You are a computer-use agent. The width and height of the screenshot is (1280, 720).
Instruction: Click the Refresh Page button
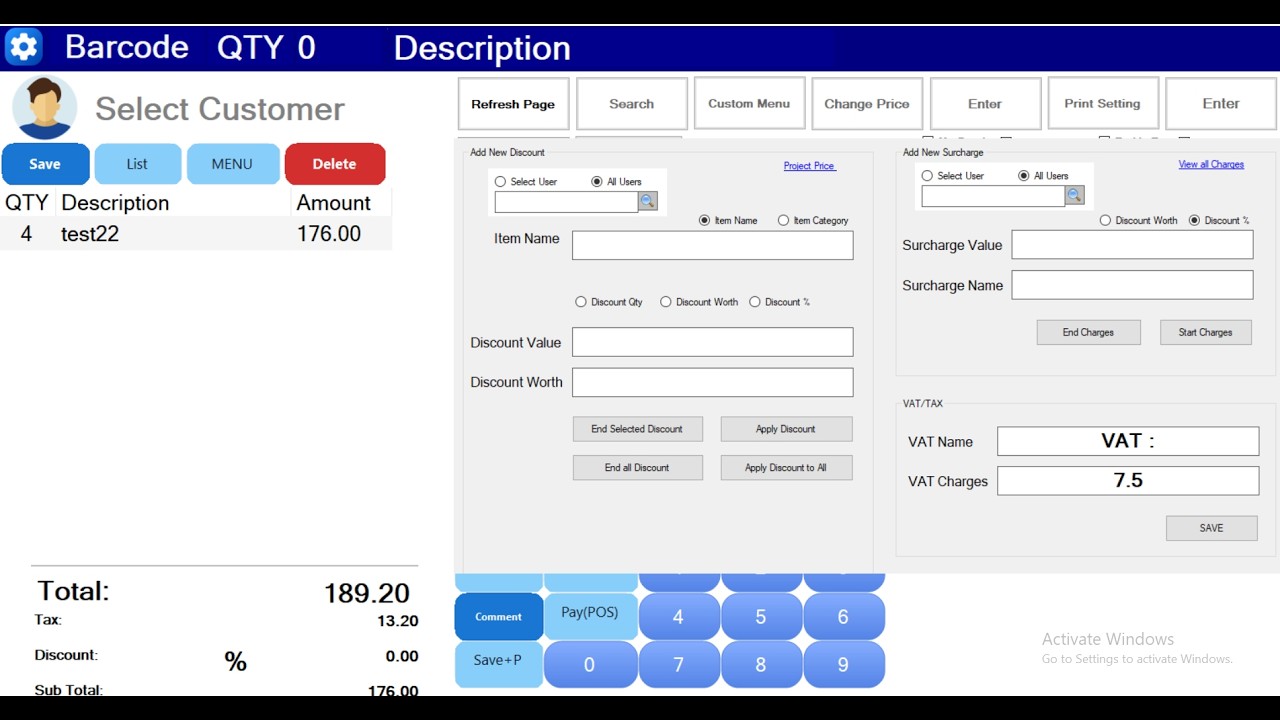tap(513, 104)
